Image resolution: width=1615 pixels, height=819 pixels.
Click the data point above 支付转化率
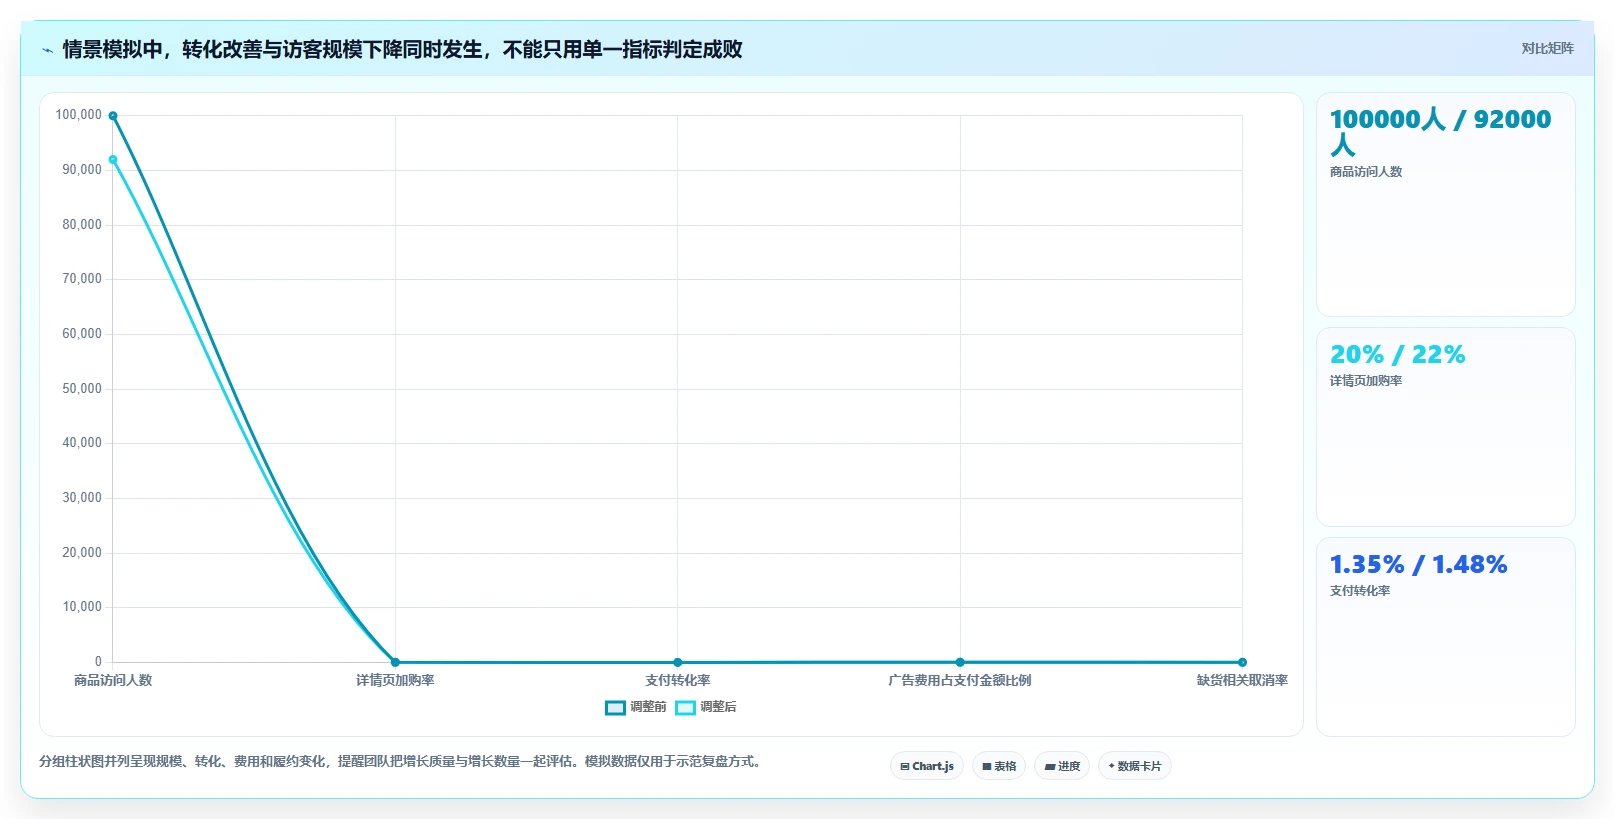click(678, 662)
